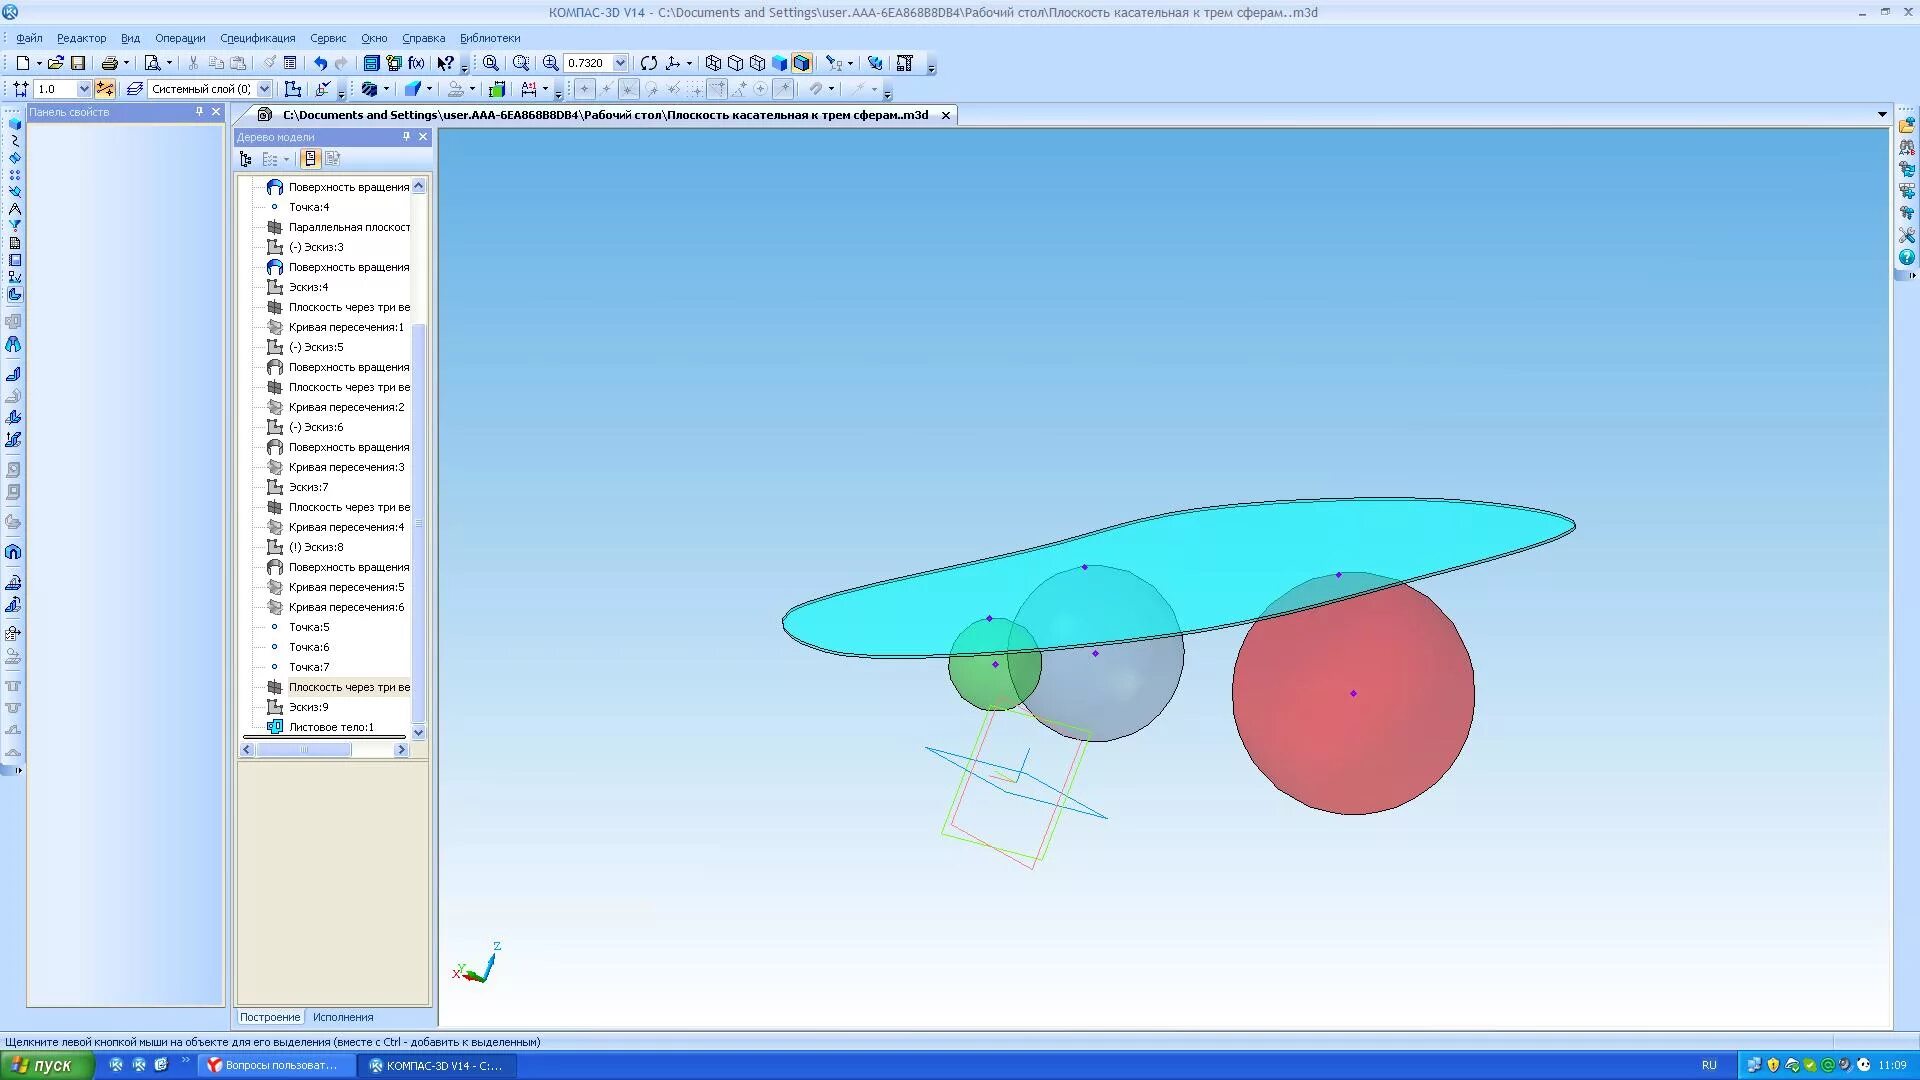The image size is (1920, 1080).
Task: Click the Save document icon
Action: coord(78,63)
